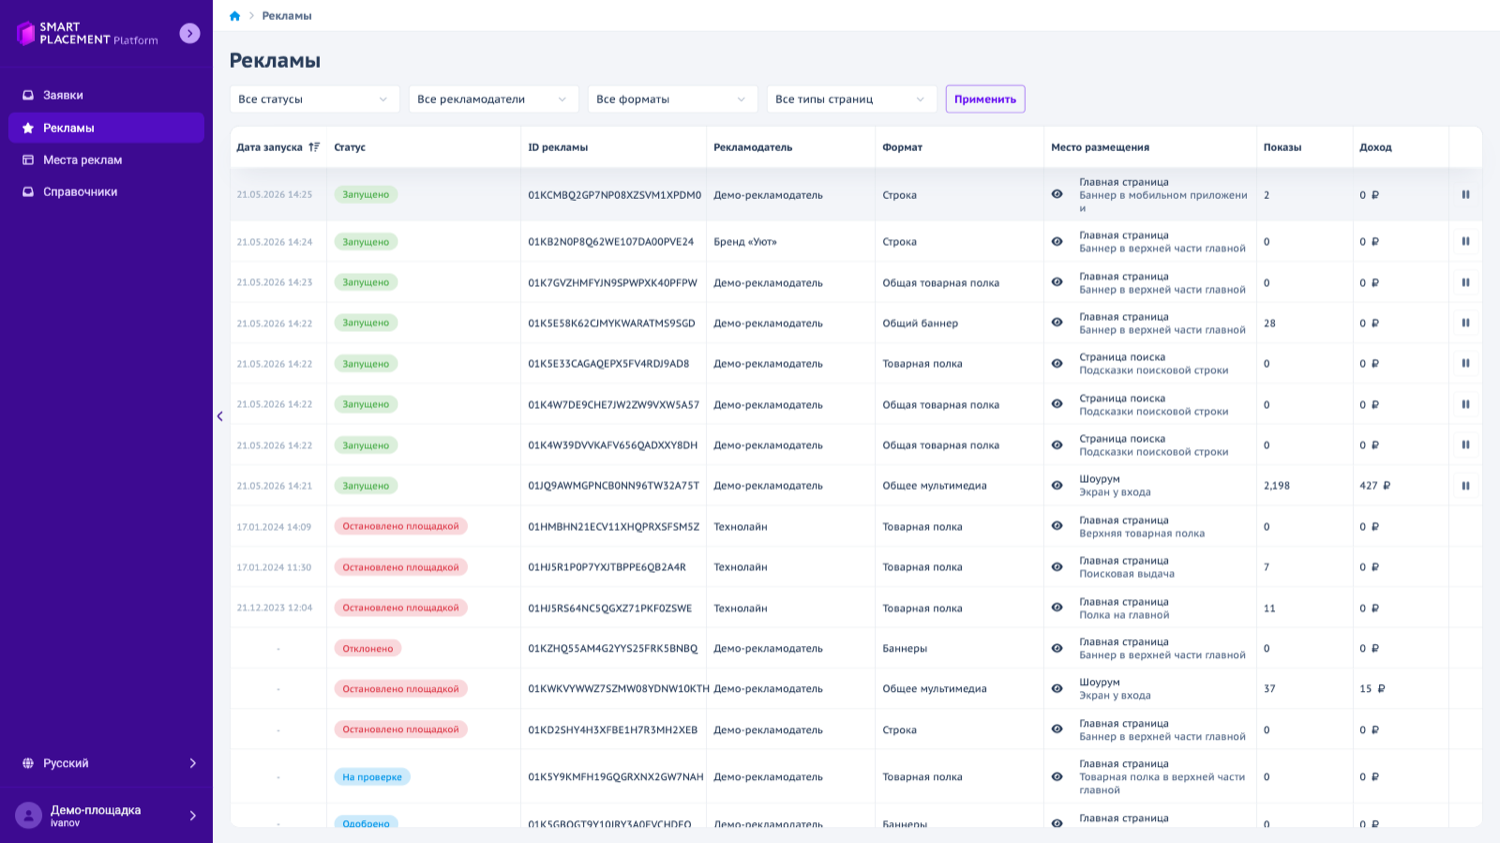The image size is (1500, 843).
Task: Click the Демо-площадка user avatar
Action: coord(29,815)
